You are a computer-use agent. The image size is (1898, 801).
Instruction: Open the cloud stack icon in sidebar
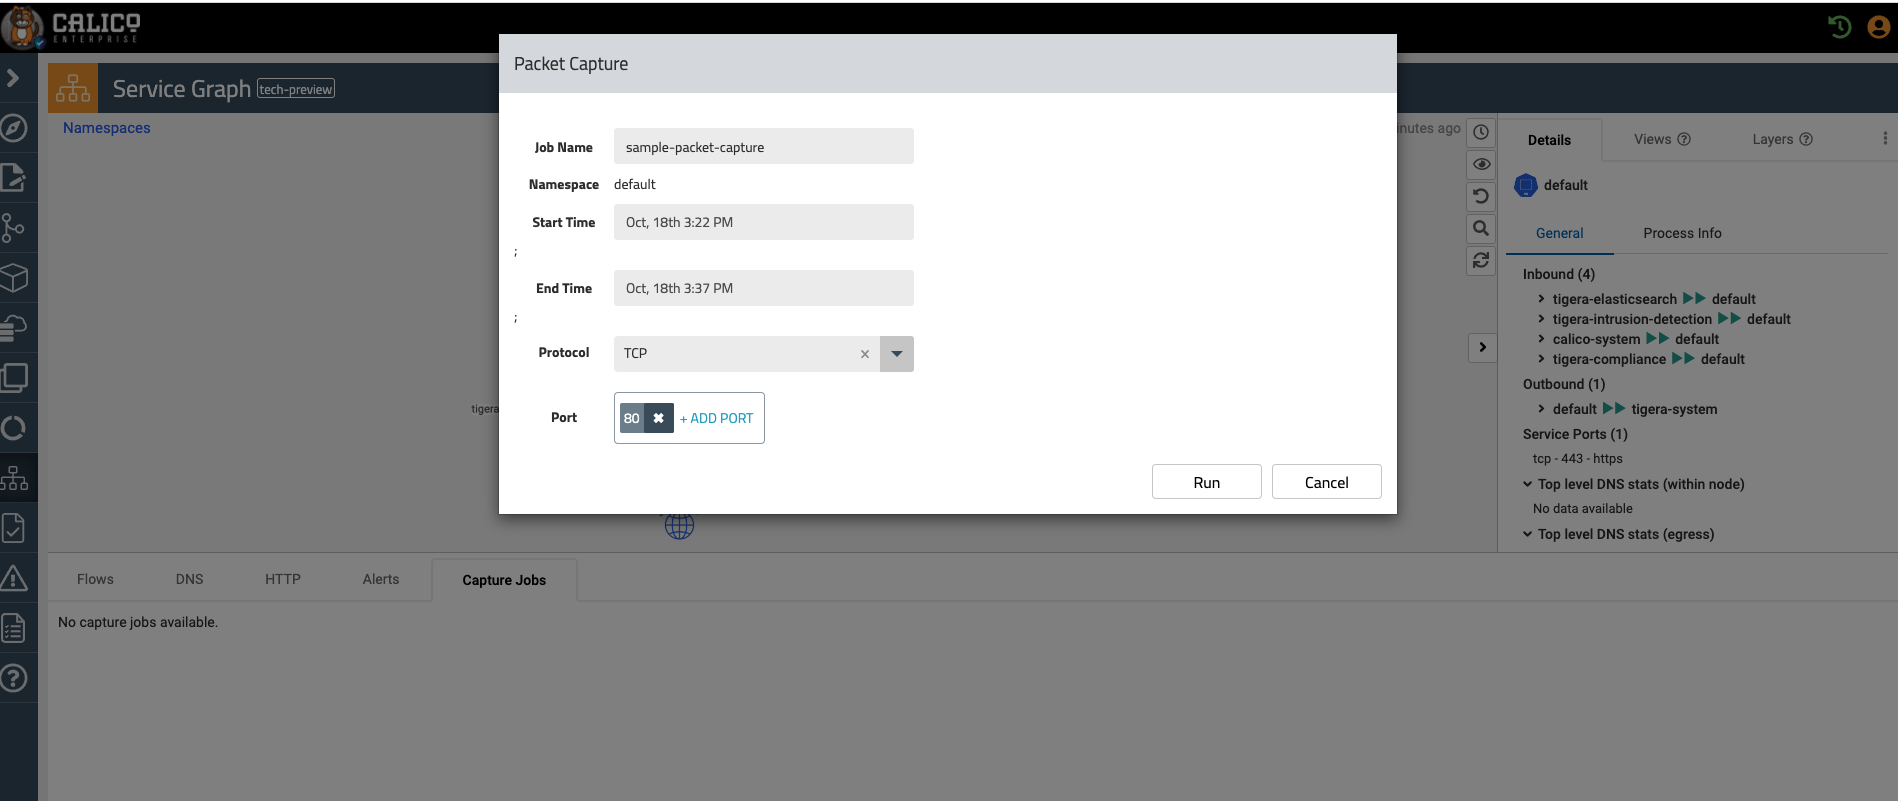[x=14, y=327]
